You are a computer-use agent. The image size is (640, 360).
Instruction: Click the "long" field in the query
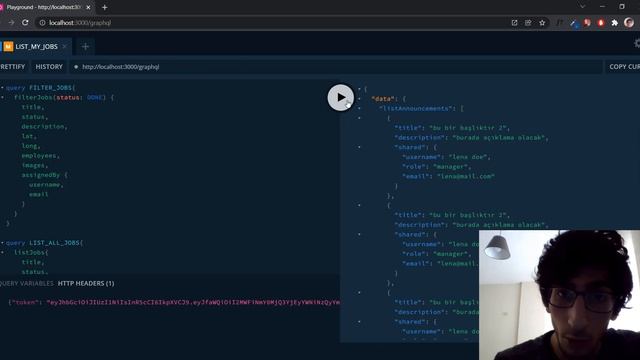click(29, 146)
